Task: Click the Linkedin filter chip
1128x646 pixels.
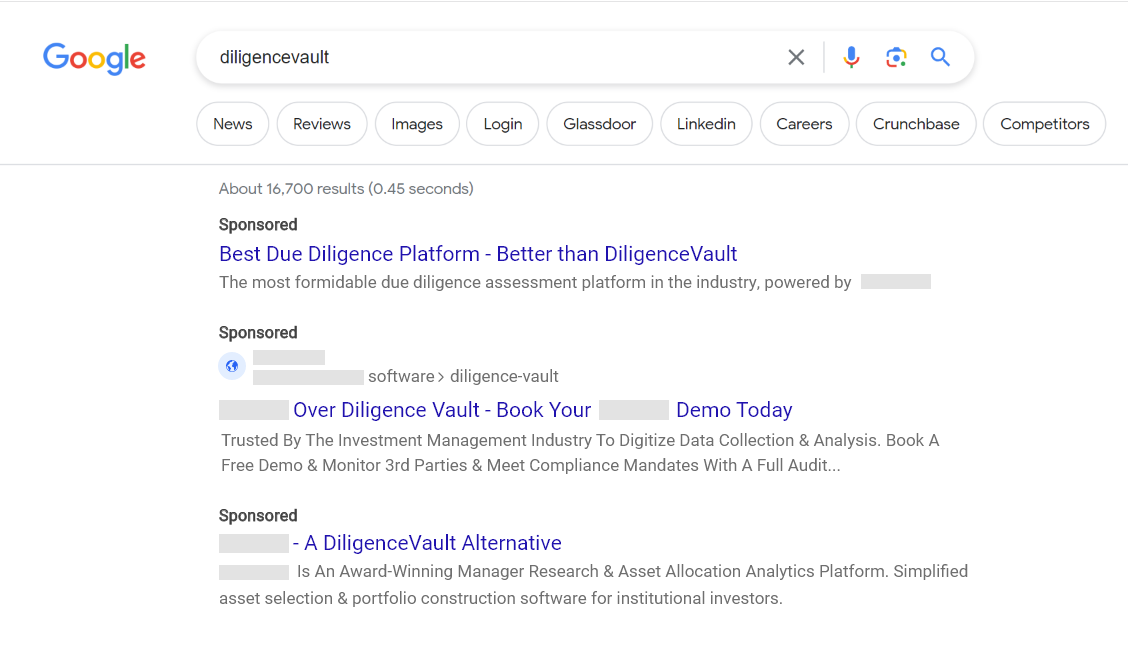Action: pyautogui.click(x=706, y=123)
